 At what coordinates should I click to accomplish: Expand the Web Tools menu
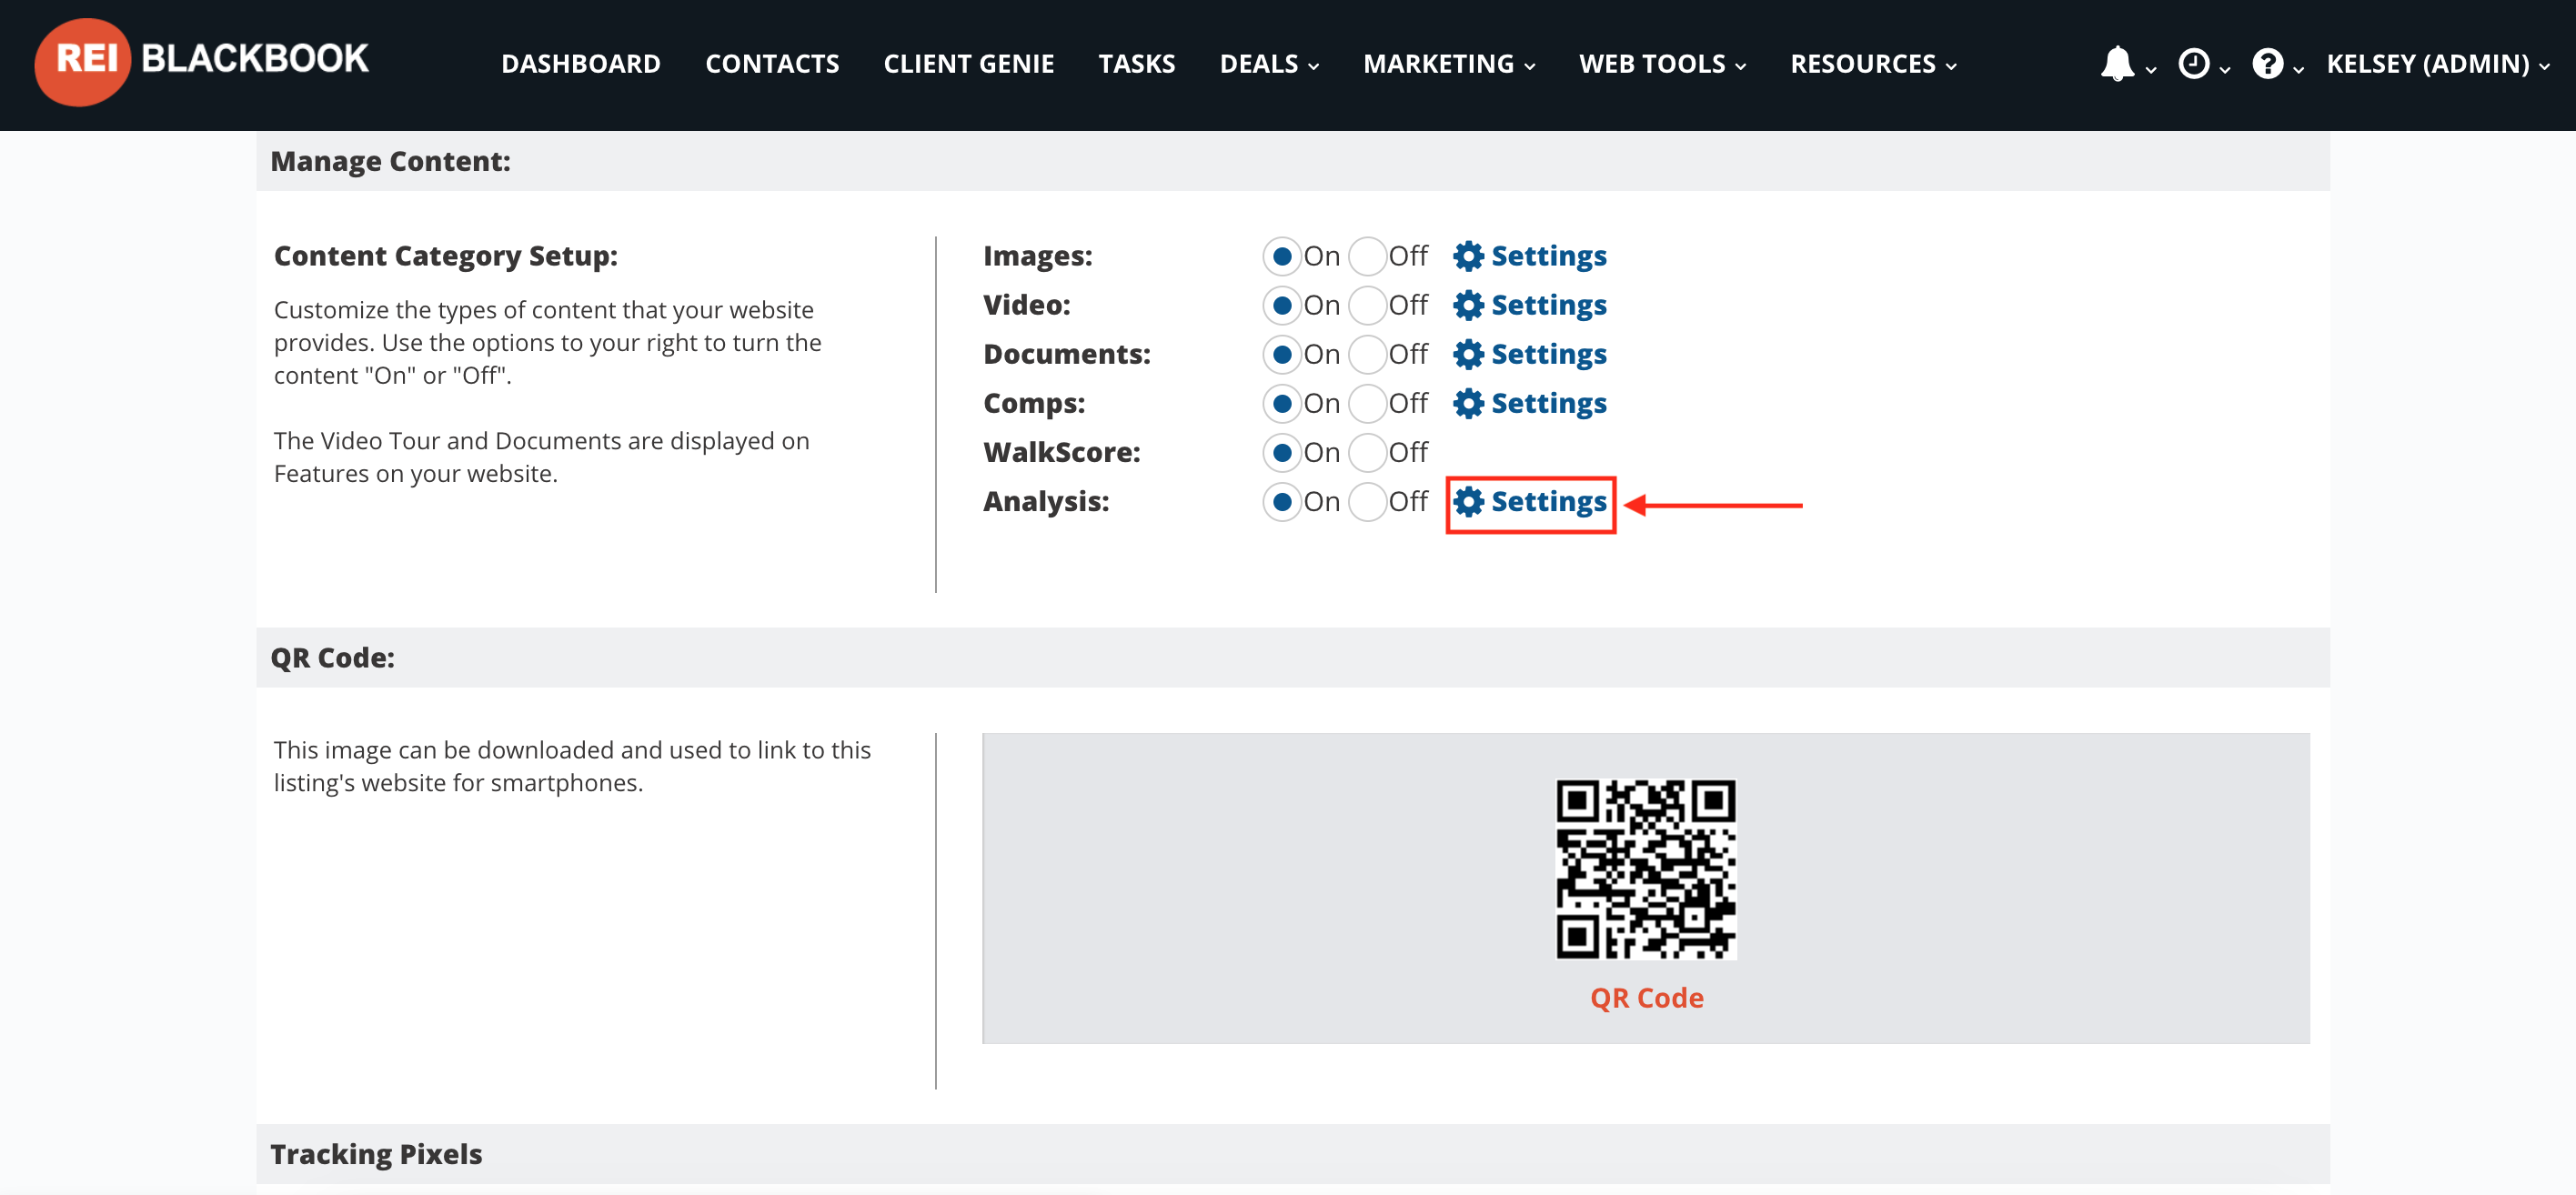[x=1662, y=64]
